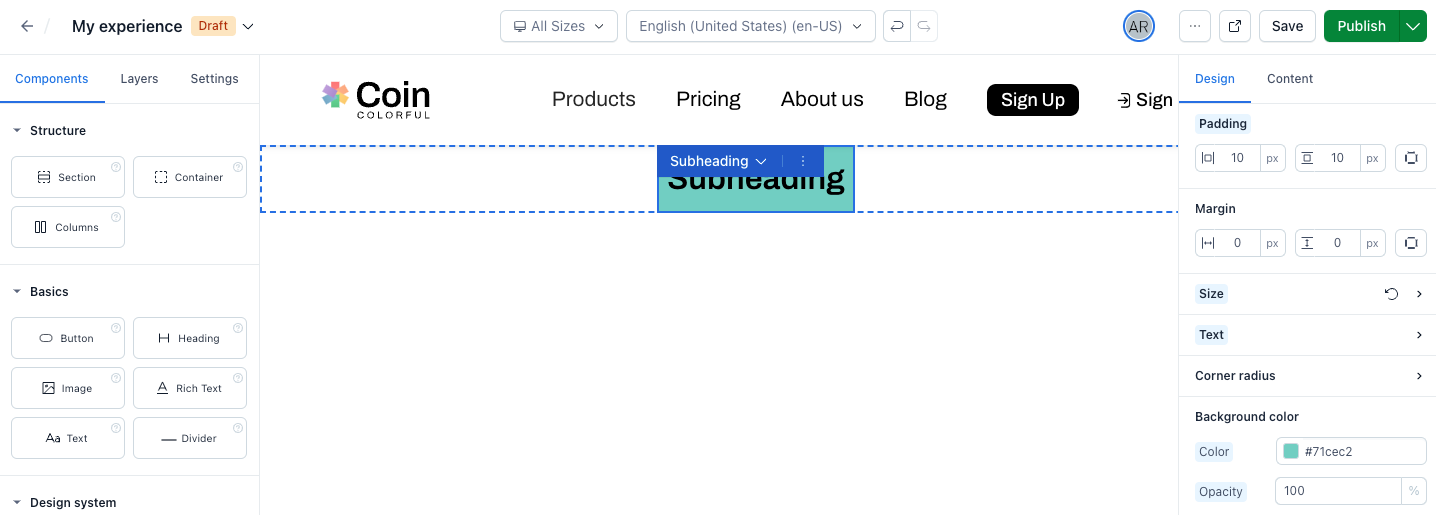Open the All Sizes dropdown
1436x515 pixels.
558,26
